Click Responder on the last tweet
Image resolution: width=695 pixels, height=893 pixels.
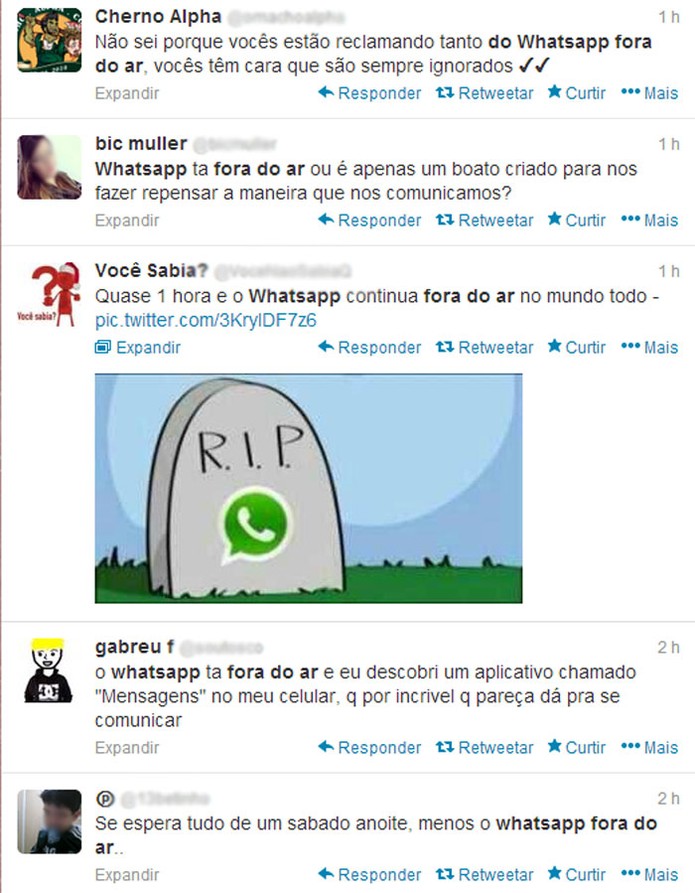click(x=370, y=874)
